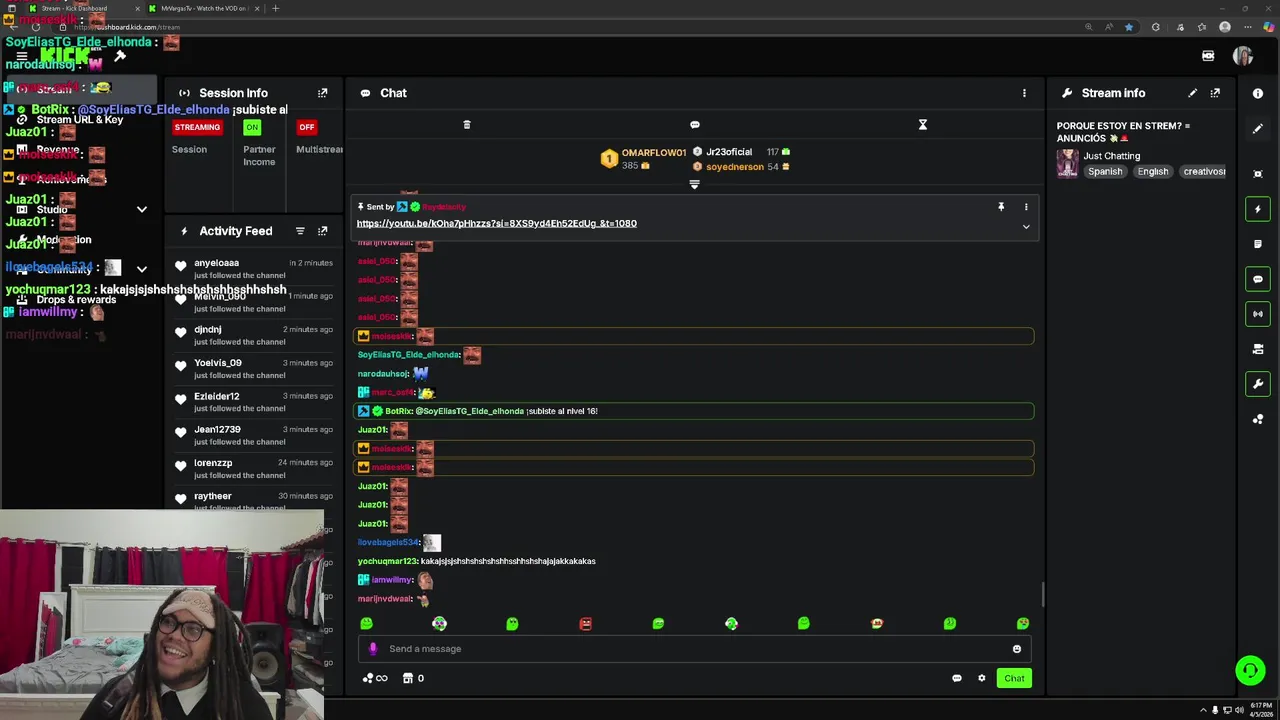This screenshot has width=1280, height=720.
Task: Toggle the Chat widget in the right sidebar
Action: pos(1258,279)
